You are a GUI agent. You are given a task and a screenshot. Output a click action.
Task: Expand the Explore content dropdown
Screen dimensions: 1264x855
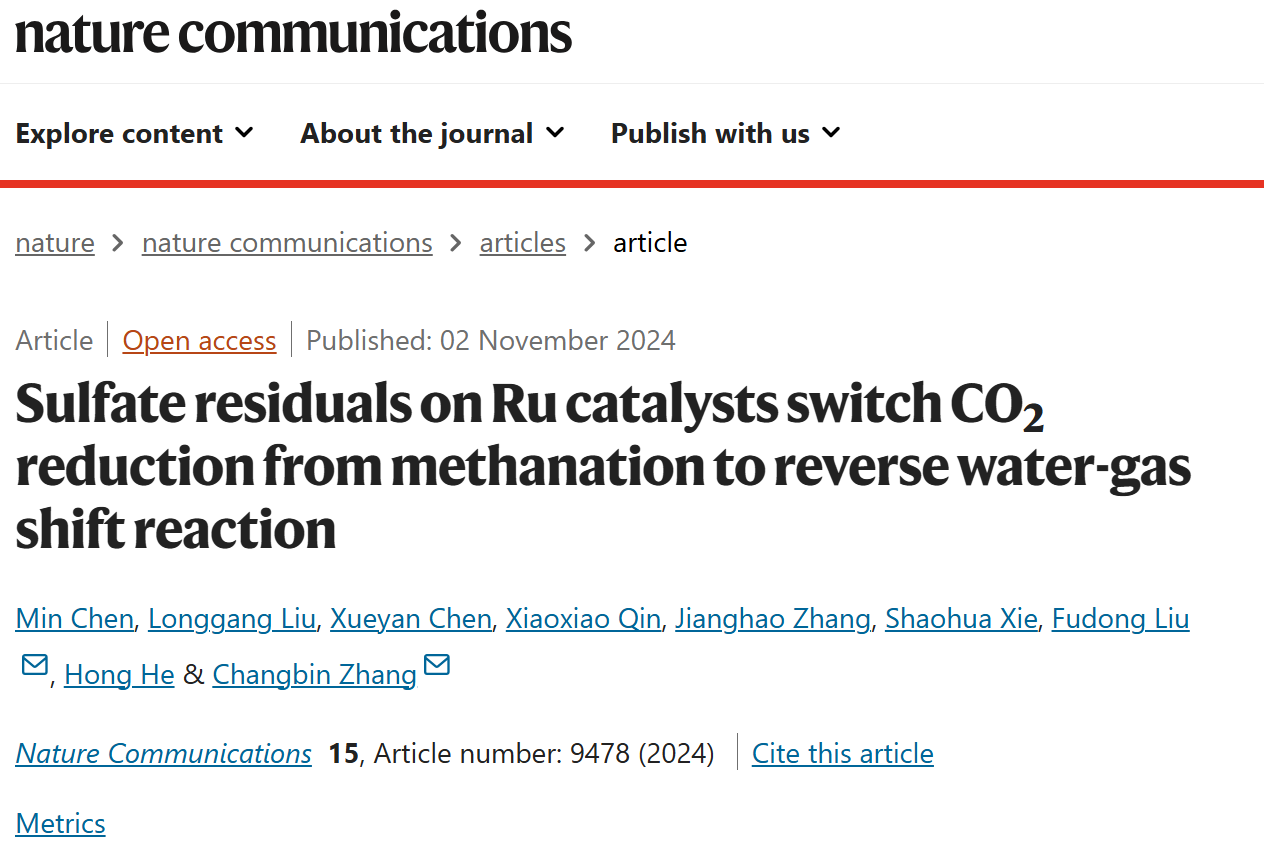(x=135, y=133)
